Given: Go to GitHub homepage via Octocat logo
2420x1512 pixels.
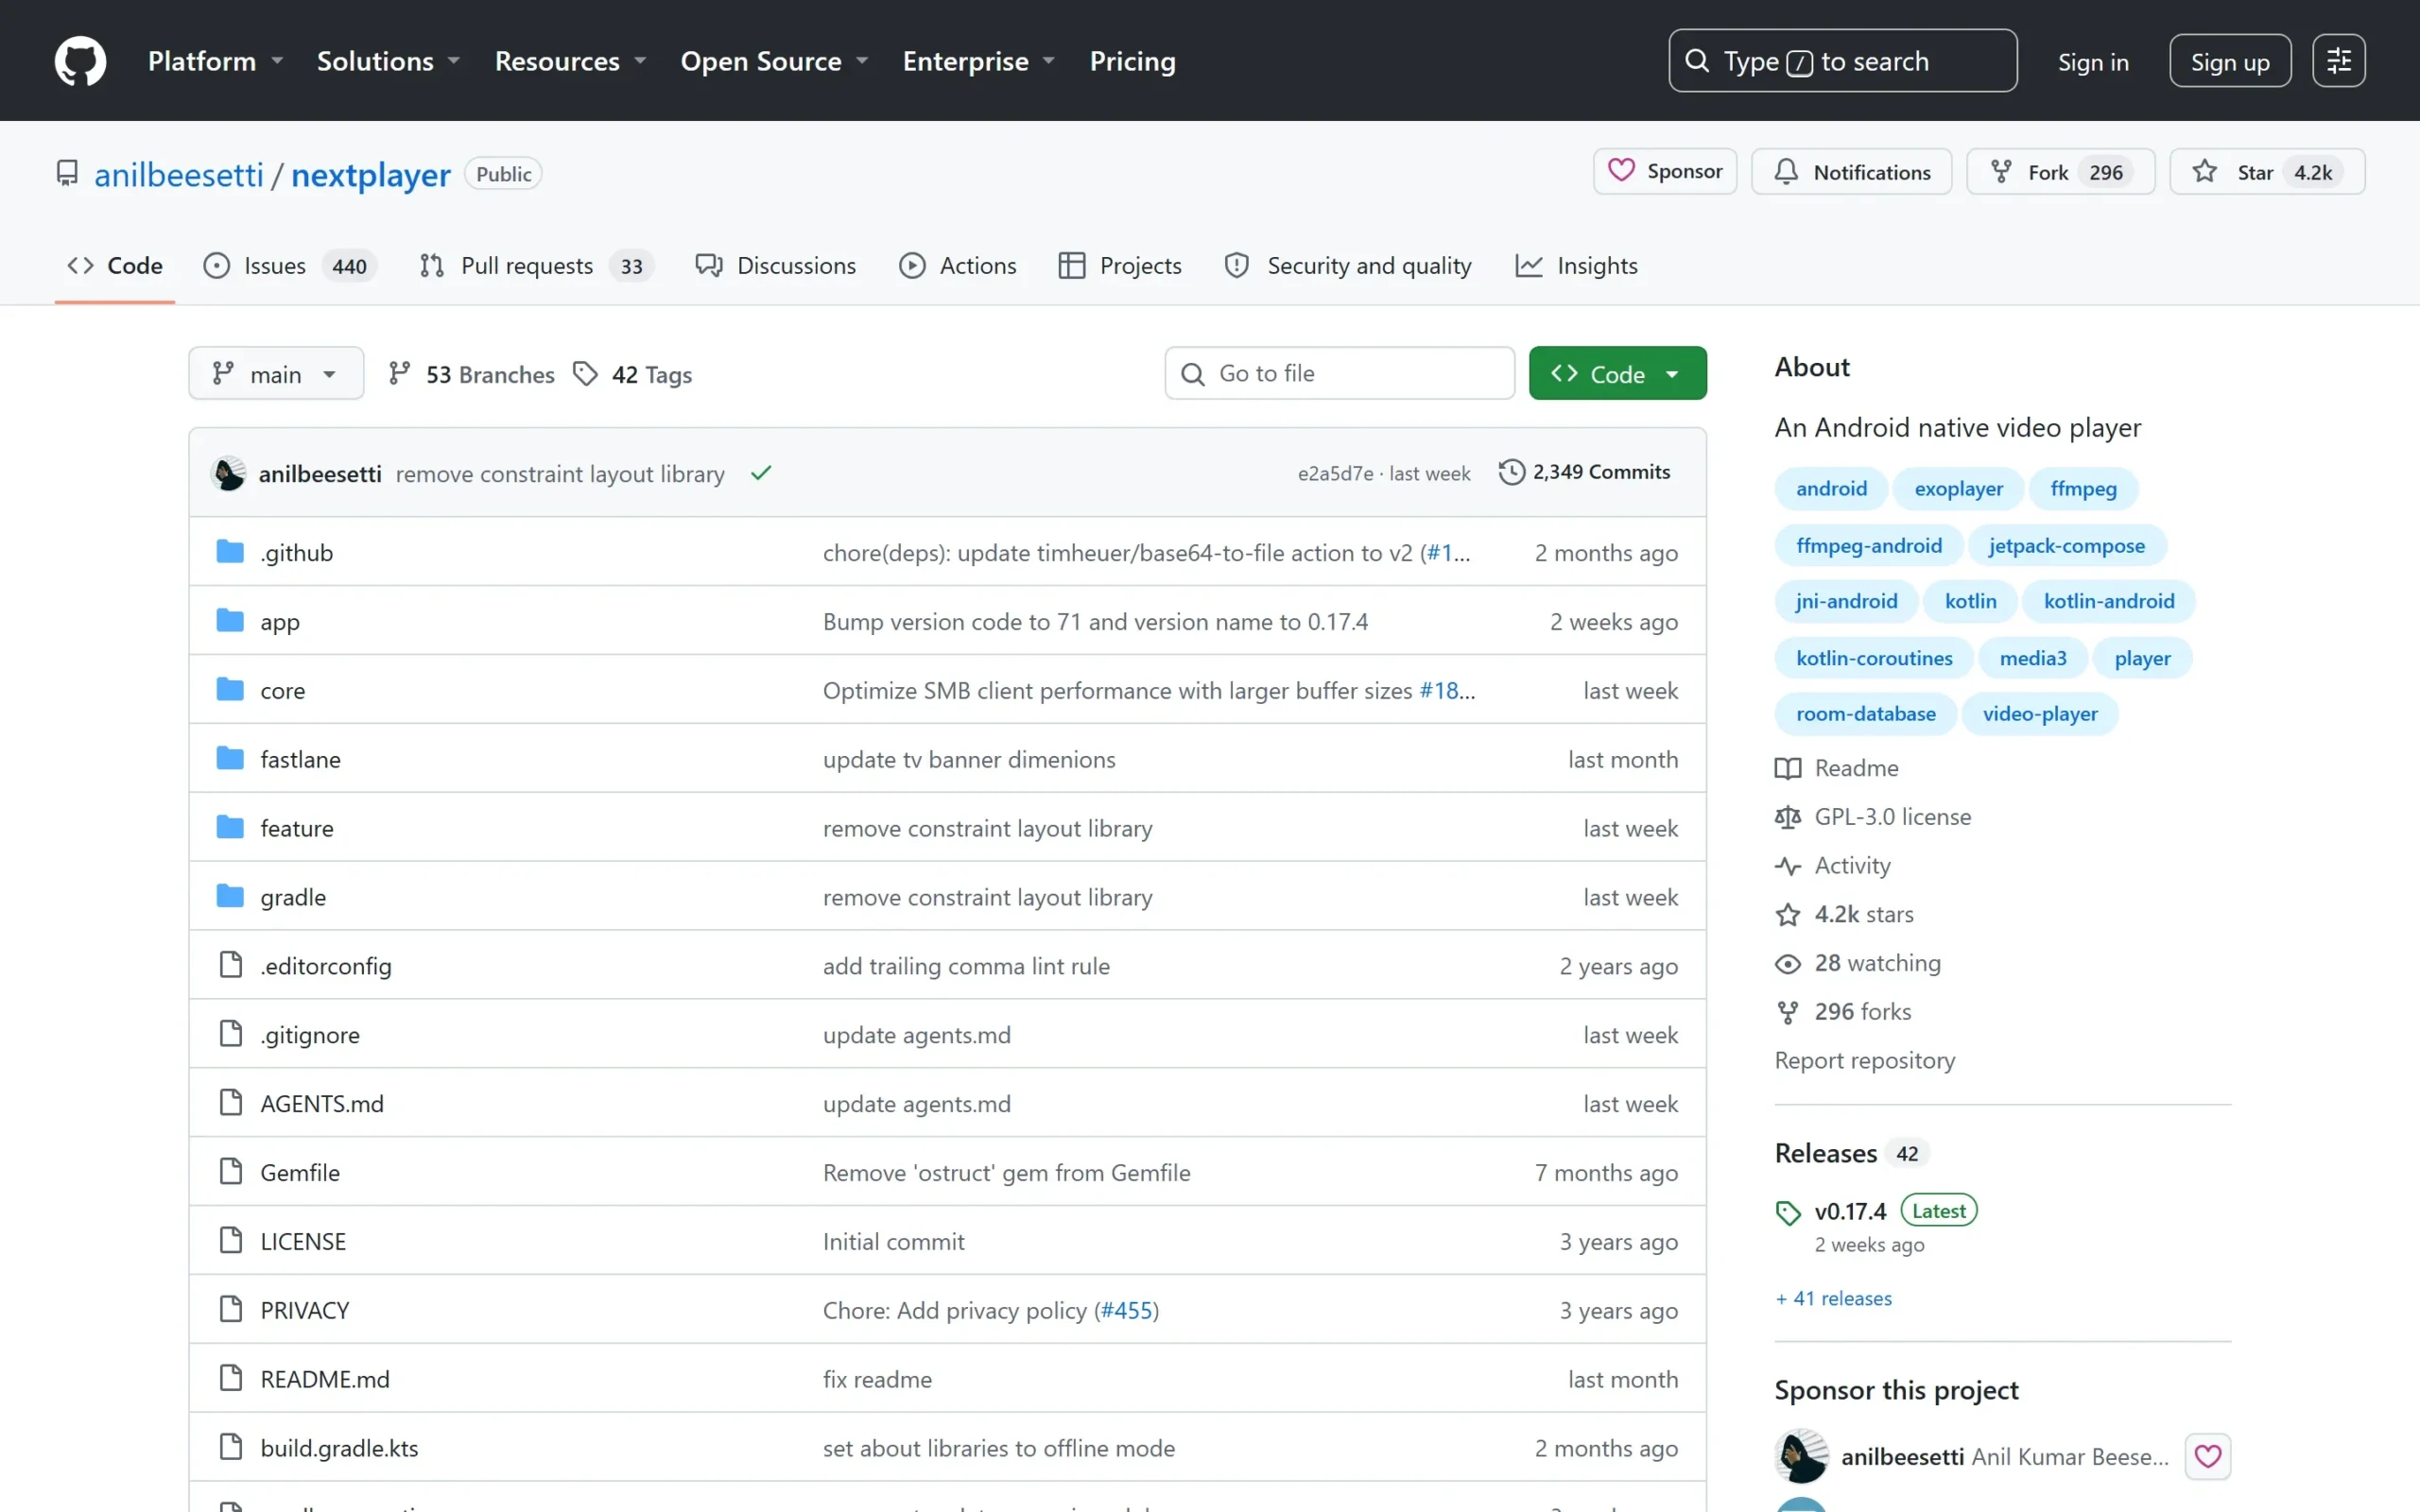Looking at the screenshot, I should click(x=80, y=61).
